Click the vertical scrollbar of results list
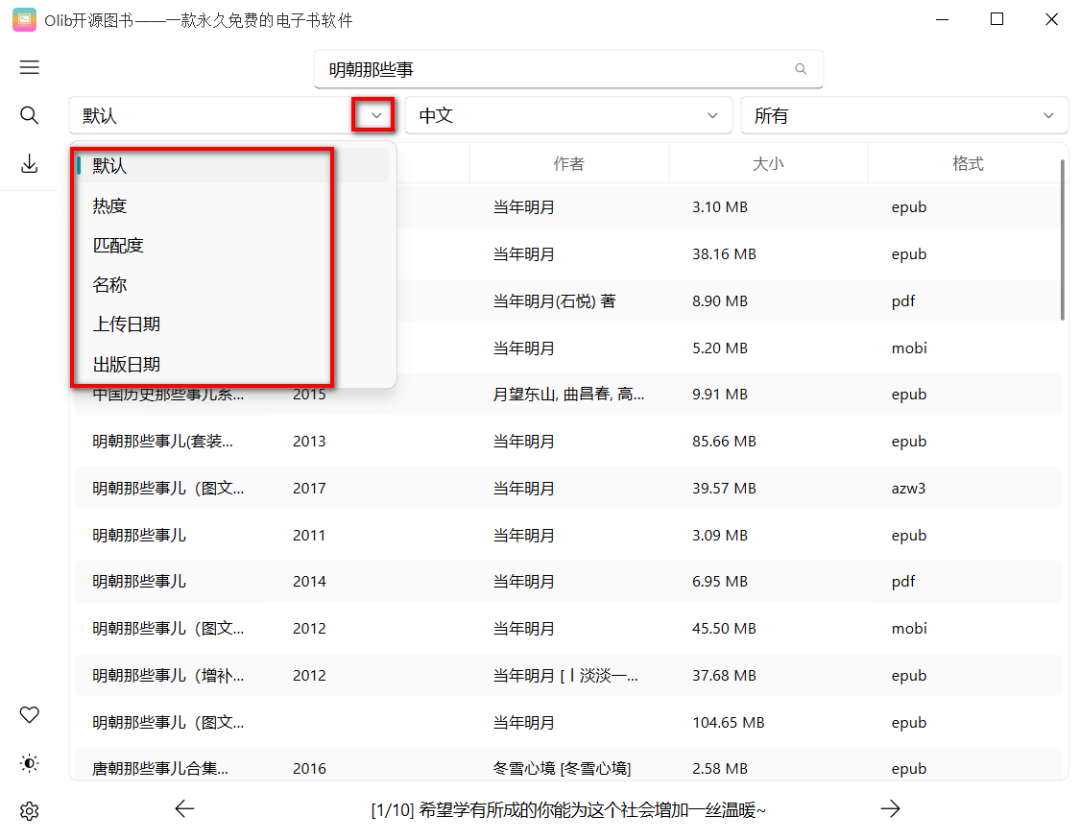 [x=1062, y=240]
